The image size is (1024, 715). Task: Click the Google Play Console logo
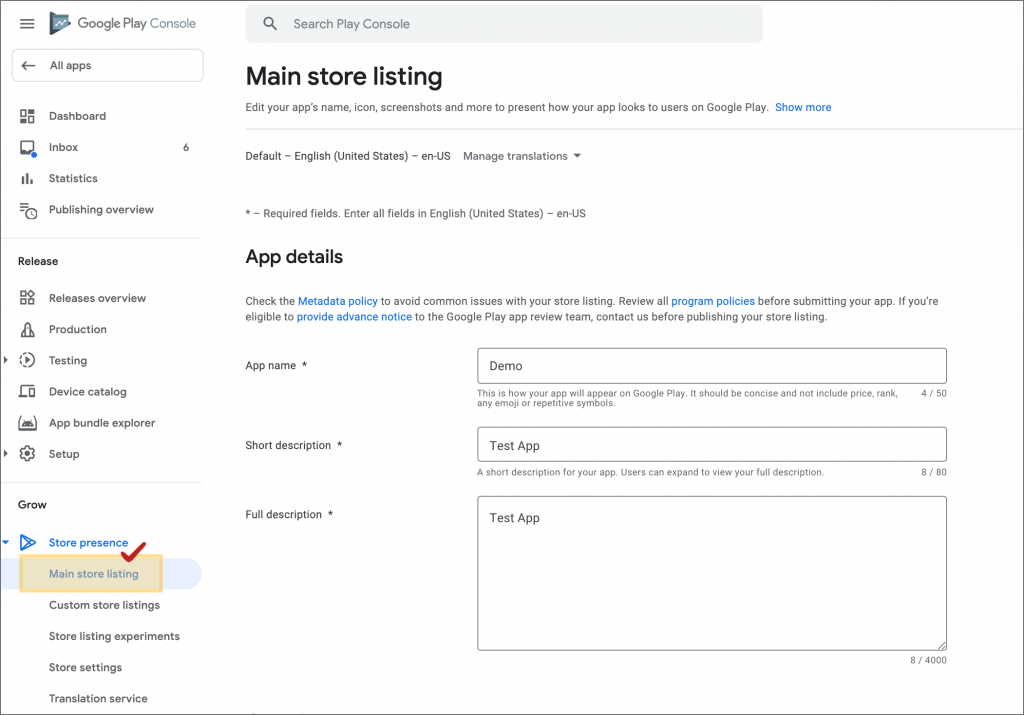tap(122, 23)
